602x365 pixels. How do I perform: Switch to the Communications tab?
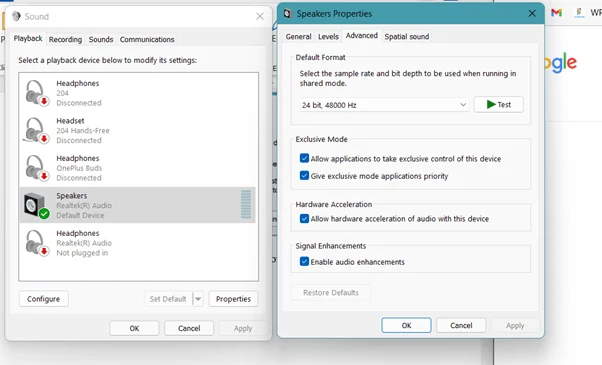tap(147, 40)
